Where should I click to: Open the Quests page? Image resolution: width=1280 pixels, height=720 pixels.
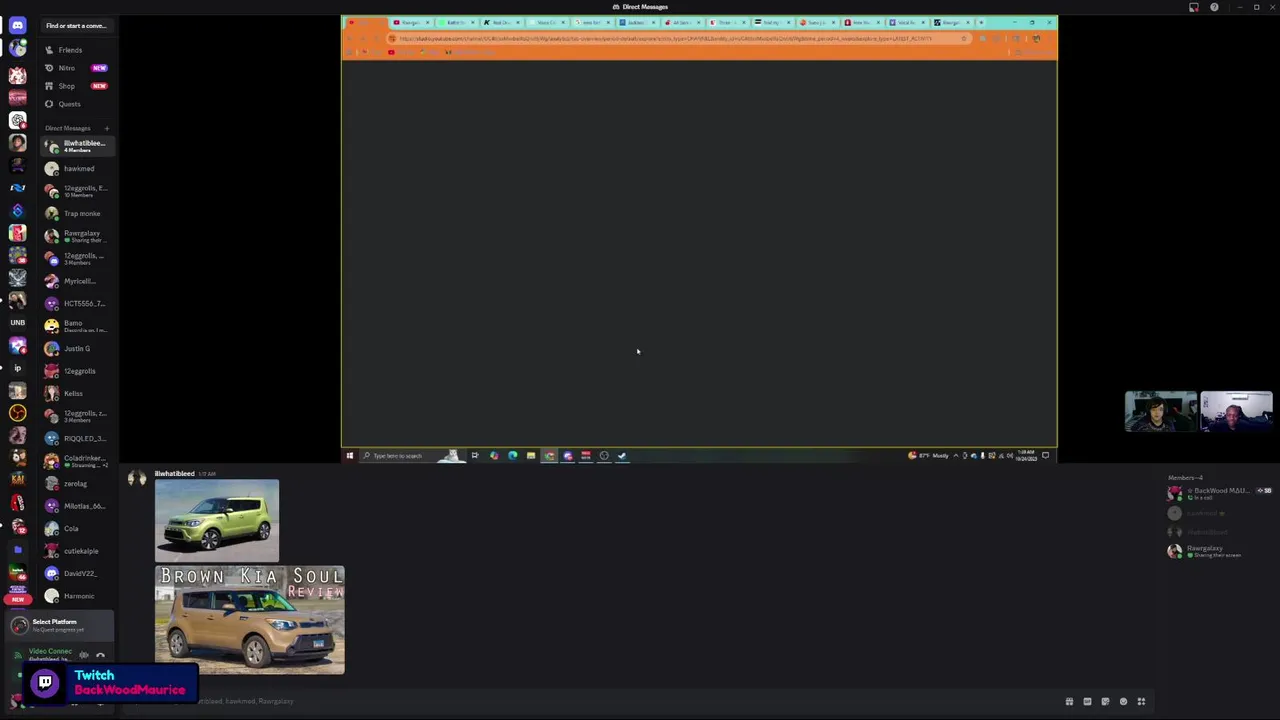click(78, 104)
